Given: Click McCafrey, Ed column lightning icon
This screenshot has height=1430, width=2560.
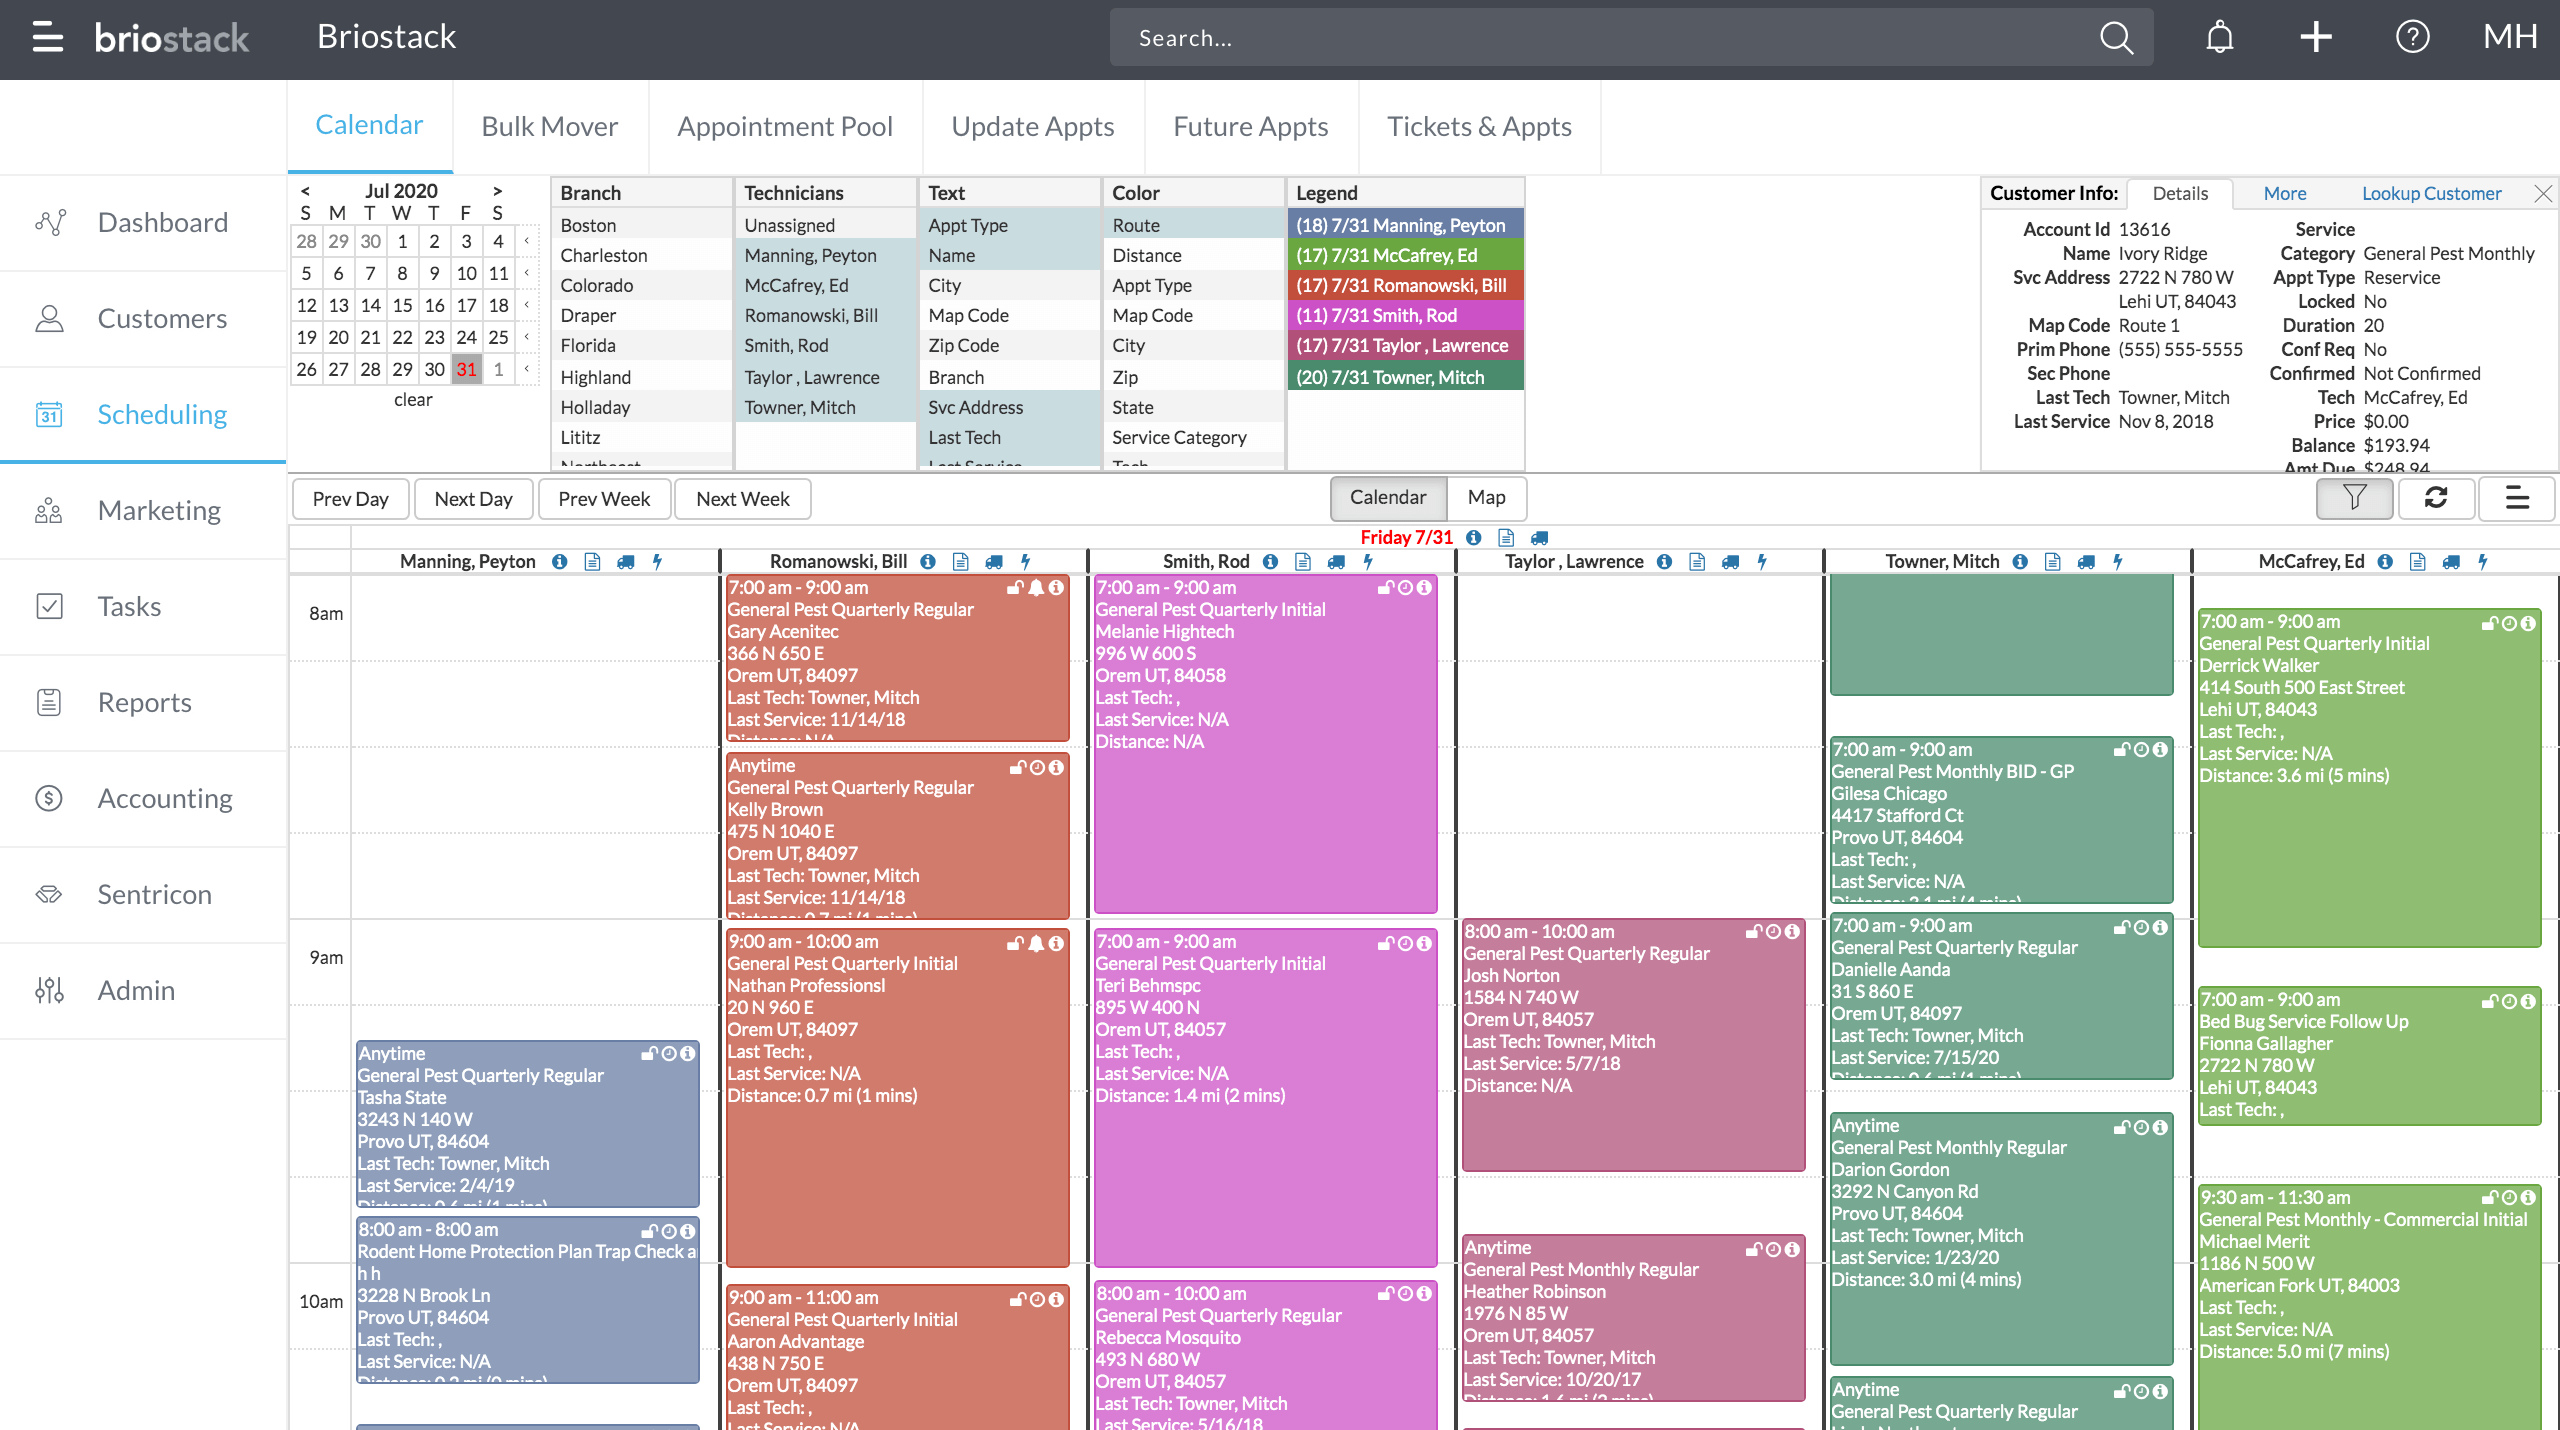Looking at the screenshot, I should click(2482, 561).
